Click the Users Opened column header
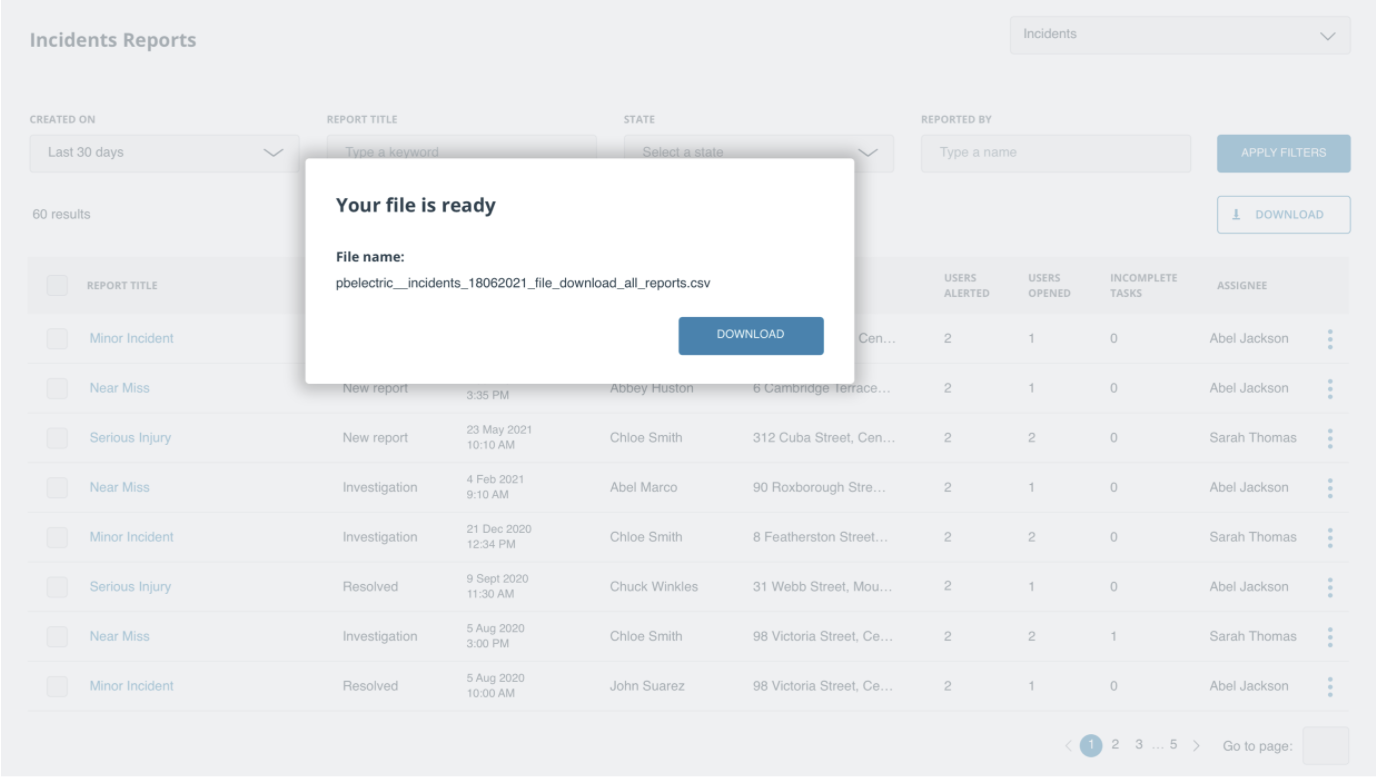 click(1049, 285)
